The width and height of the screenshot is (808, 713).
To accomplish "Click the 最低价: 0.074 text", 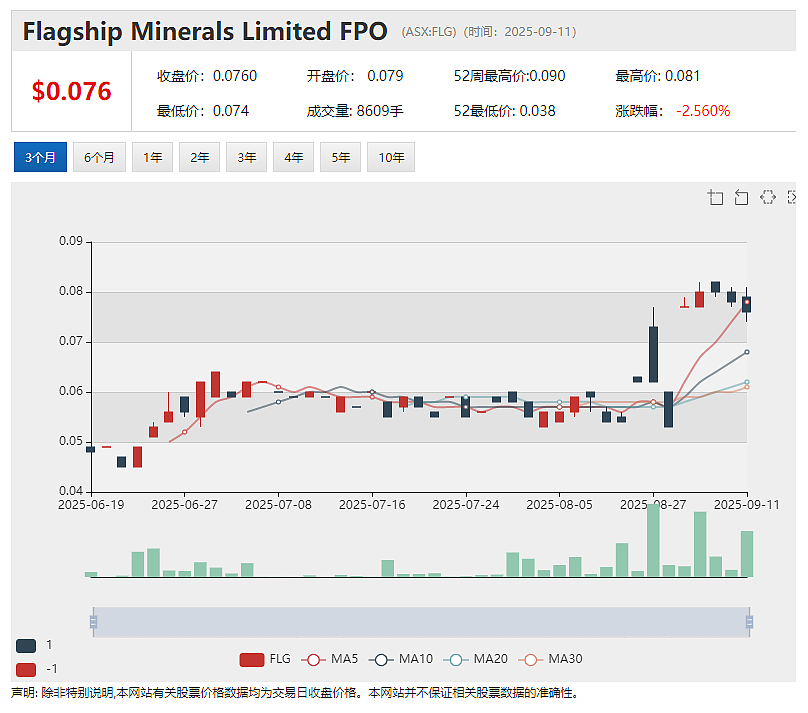I will point(203,111).
